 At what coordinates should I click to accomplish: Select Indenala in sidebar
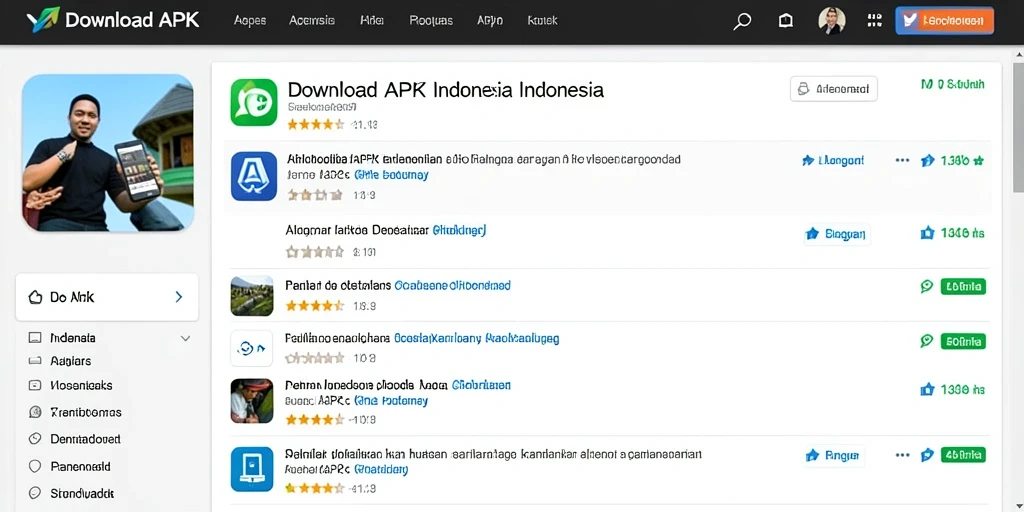[73, 338]
